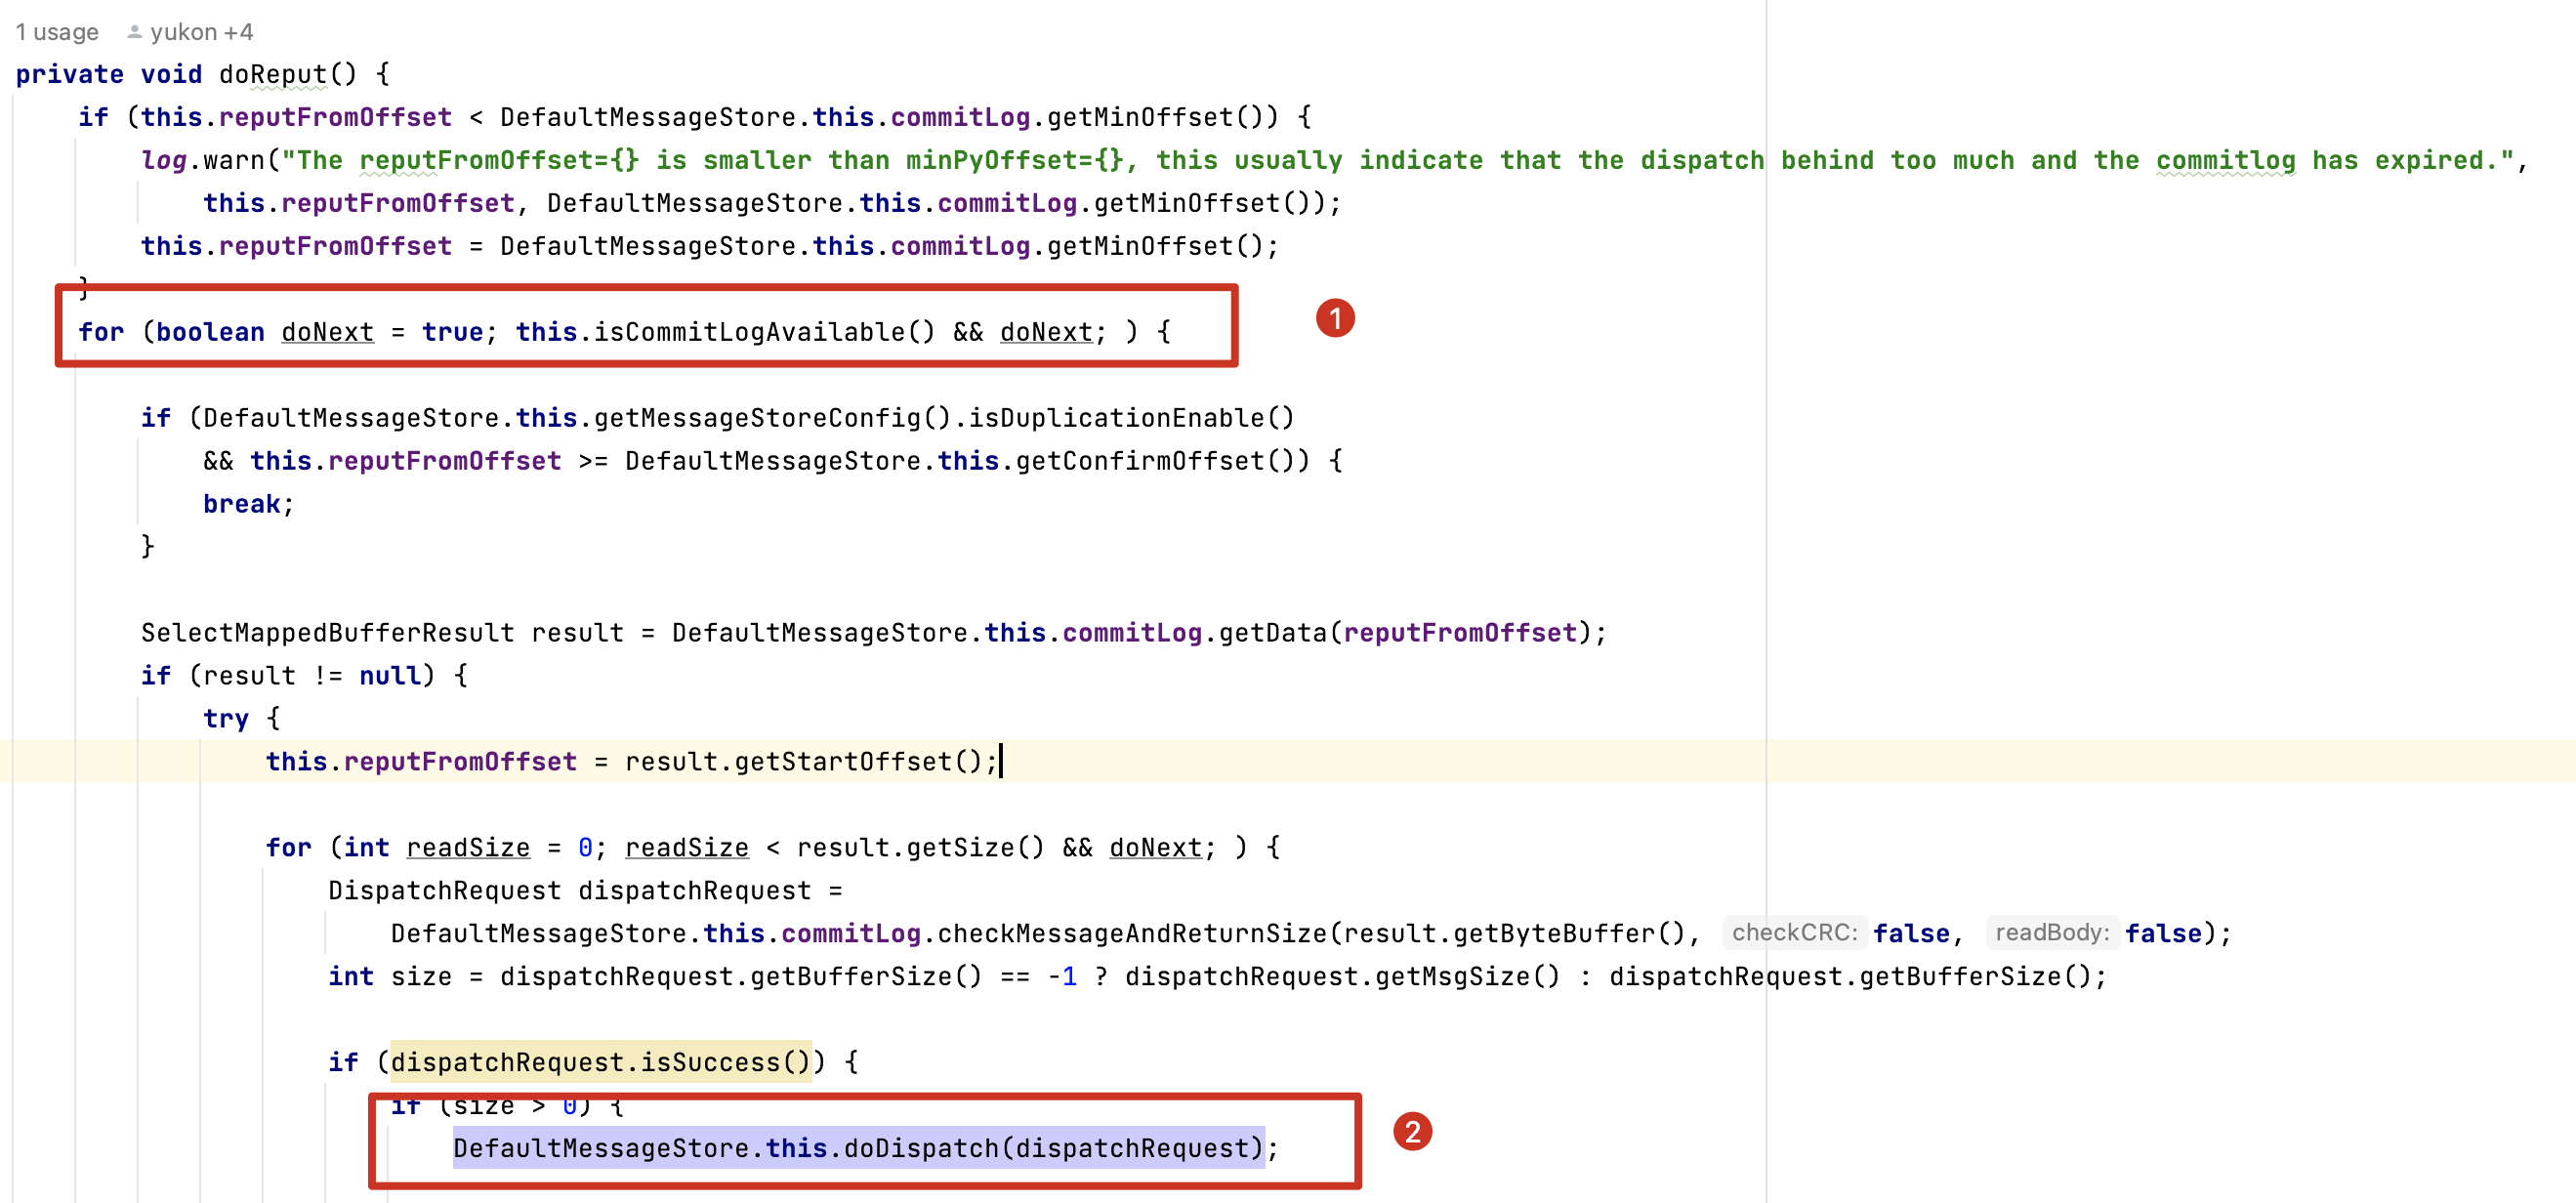
Task: Open the '1 usage' code lens link
Action: [57, 32]
